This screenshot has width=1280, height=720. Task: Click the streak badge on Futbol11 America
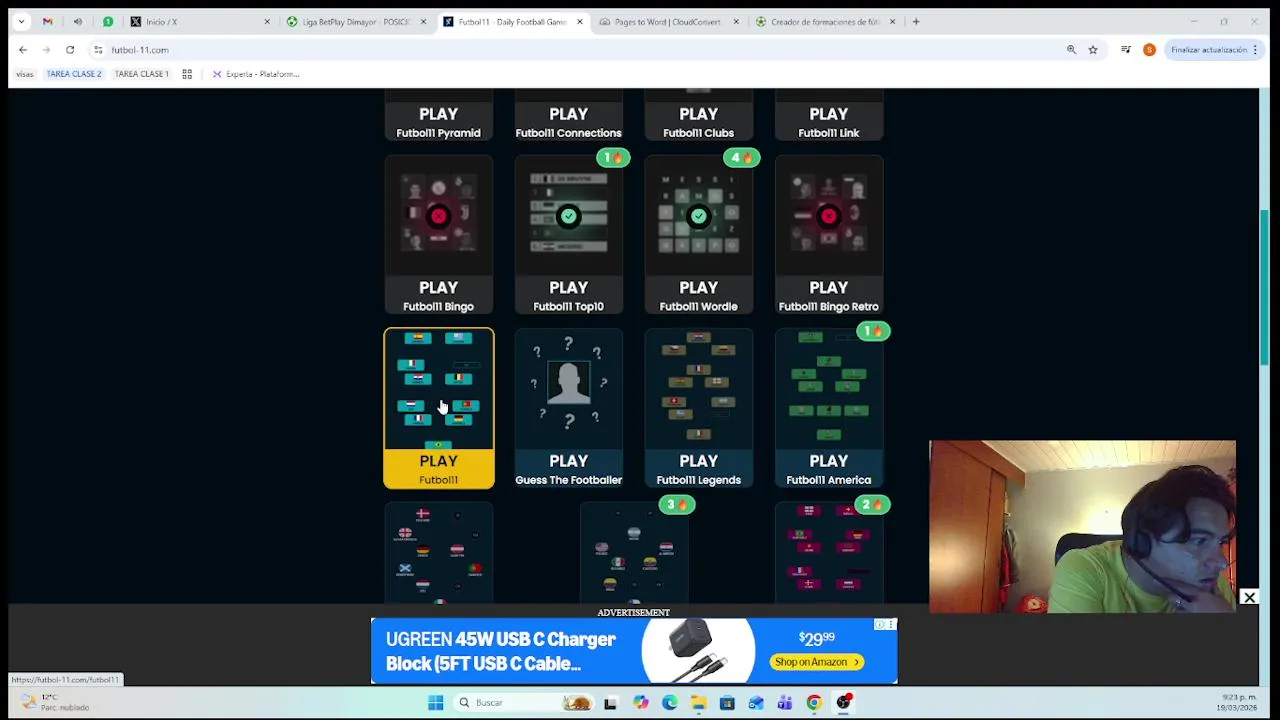pos(873,331)
